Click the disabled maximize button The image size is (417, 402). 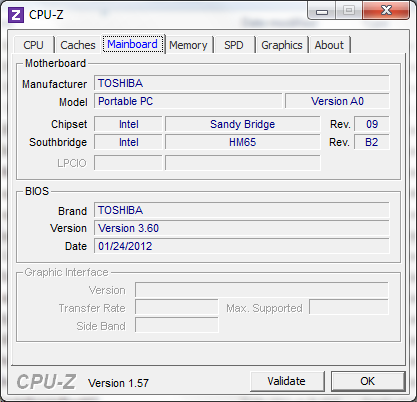[x=349, y=11]
